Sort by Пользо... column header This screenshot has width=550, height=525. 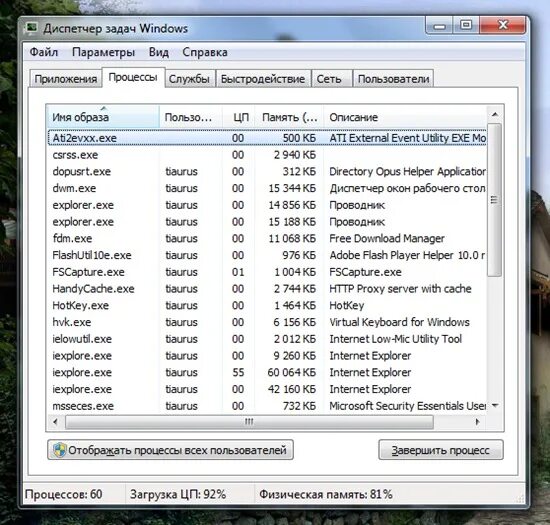191,117
